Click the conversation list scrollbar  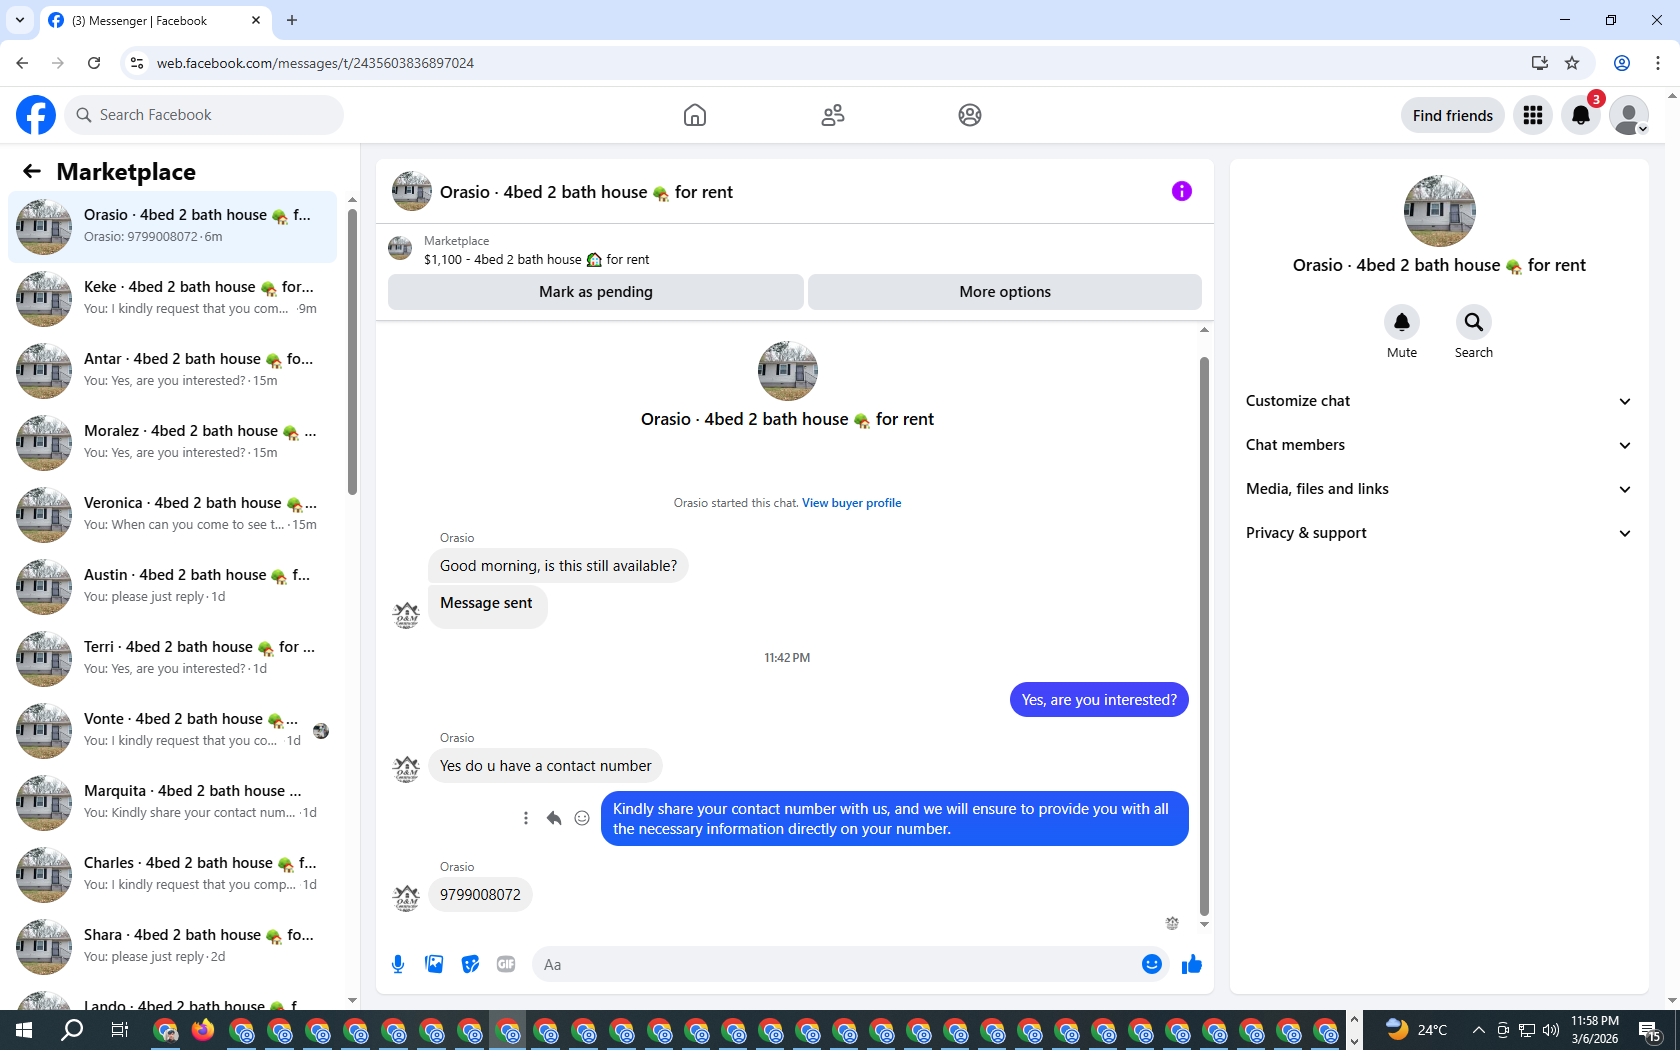[352, 350]
